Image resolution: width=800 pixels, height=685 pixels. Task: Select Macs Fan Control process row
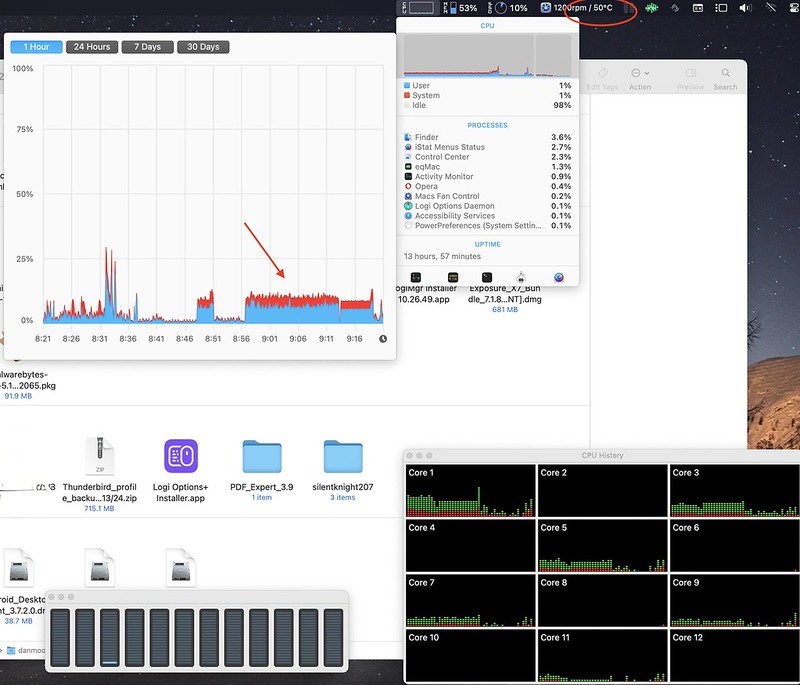pyautogui.click(x=487, y=196)
